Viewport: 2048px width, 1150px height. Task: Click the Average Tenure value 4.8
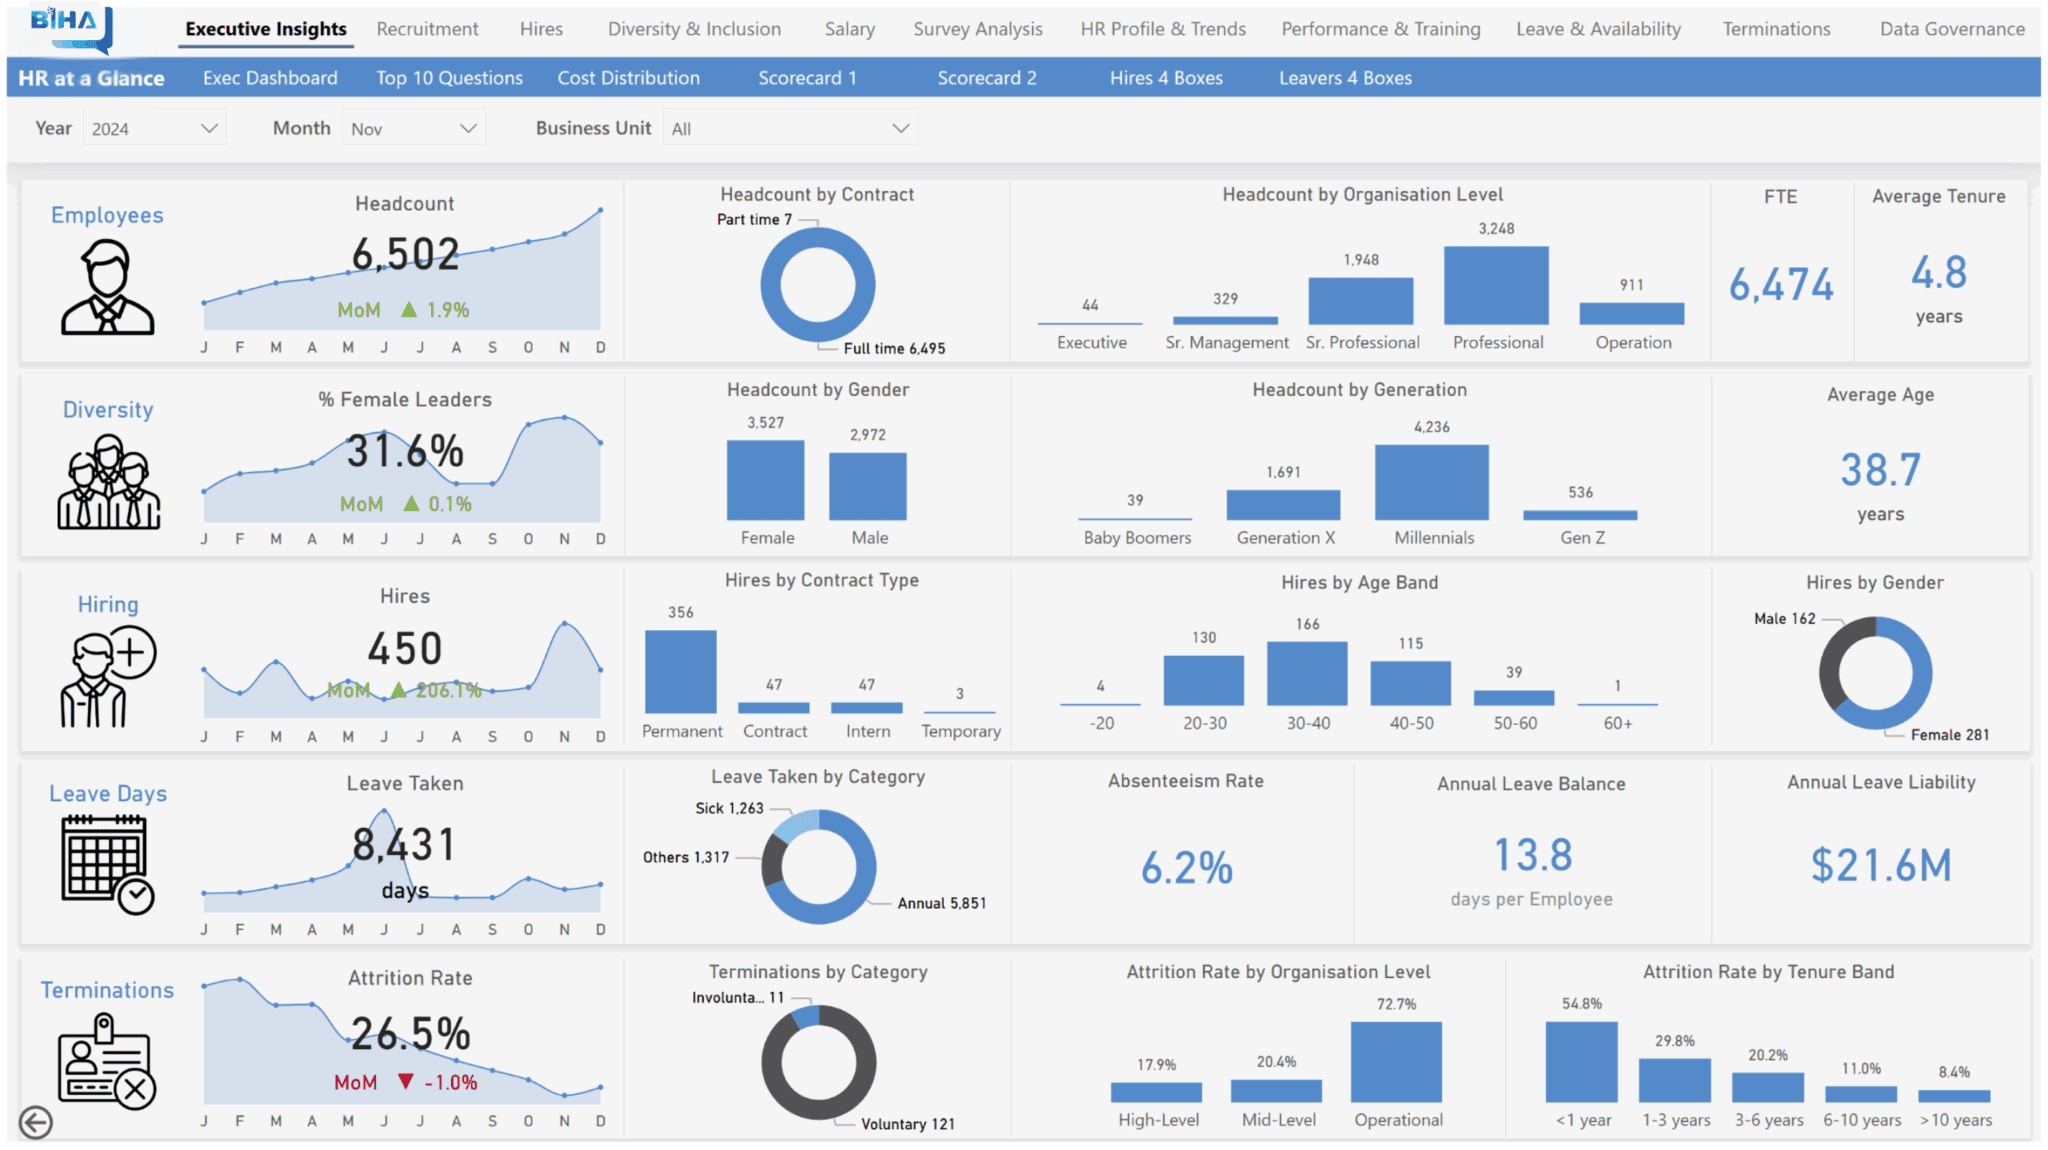1939,272
